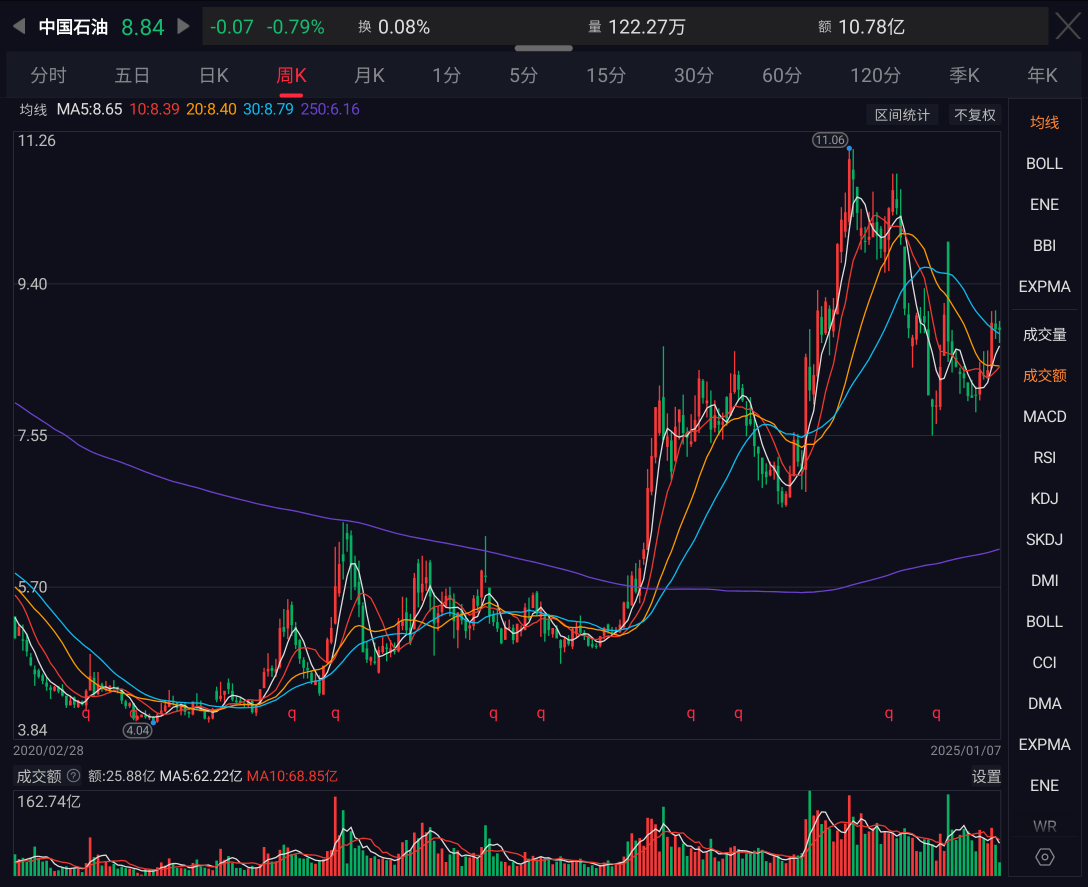Image resolution: width=1088 pixels, height=887 pixels.
Task: Click the orange 20:8.40 MA legend
Action: point(211,109)
